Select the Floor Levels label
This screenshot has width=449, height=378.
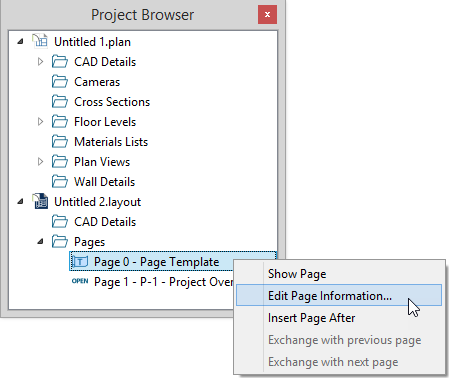click(105, 122)
